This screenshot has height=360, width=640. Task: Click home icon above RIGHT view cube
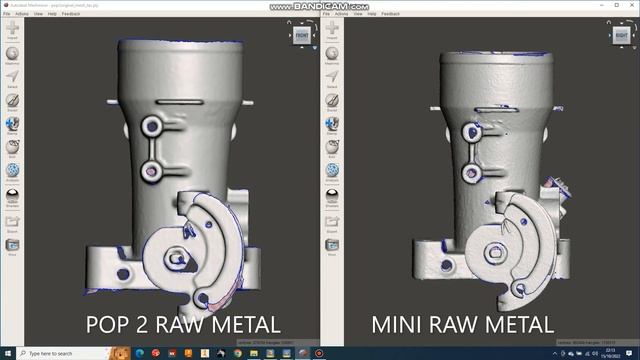pyautogui.click(x=609, y=22)
